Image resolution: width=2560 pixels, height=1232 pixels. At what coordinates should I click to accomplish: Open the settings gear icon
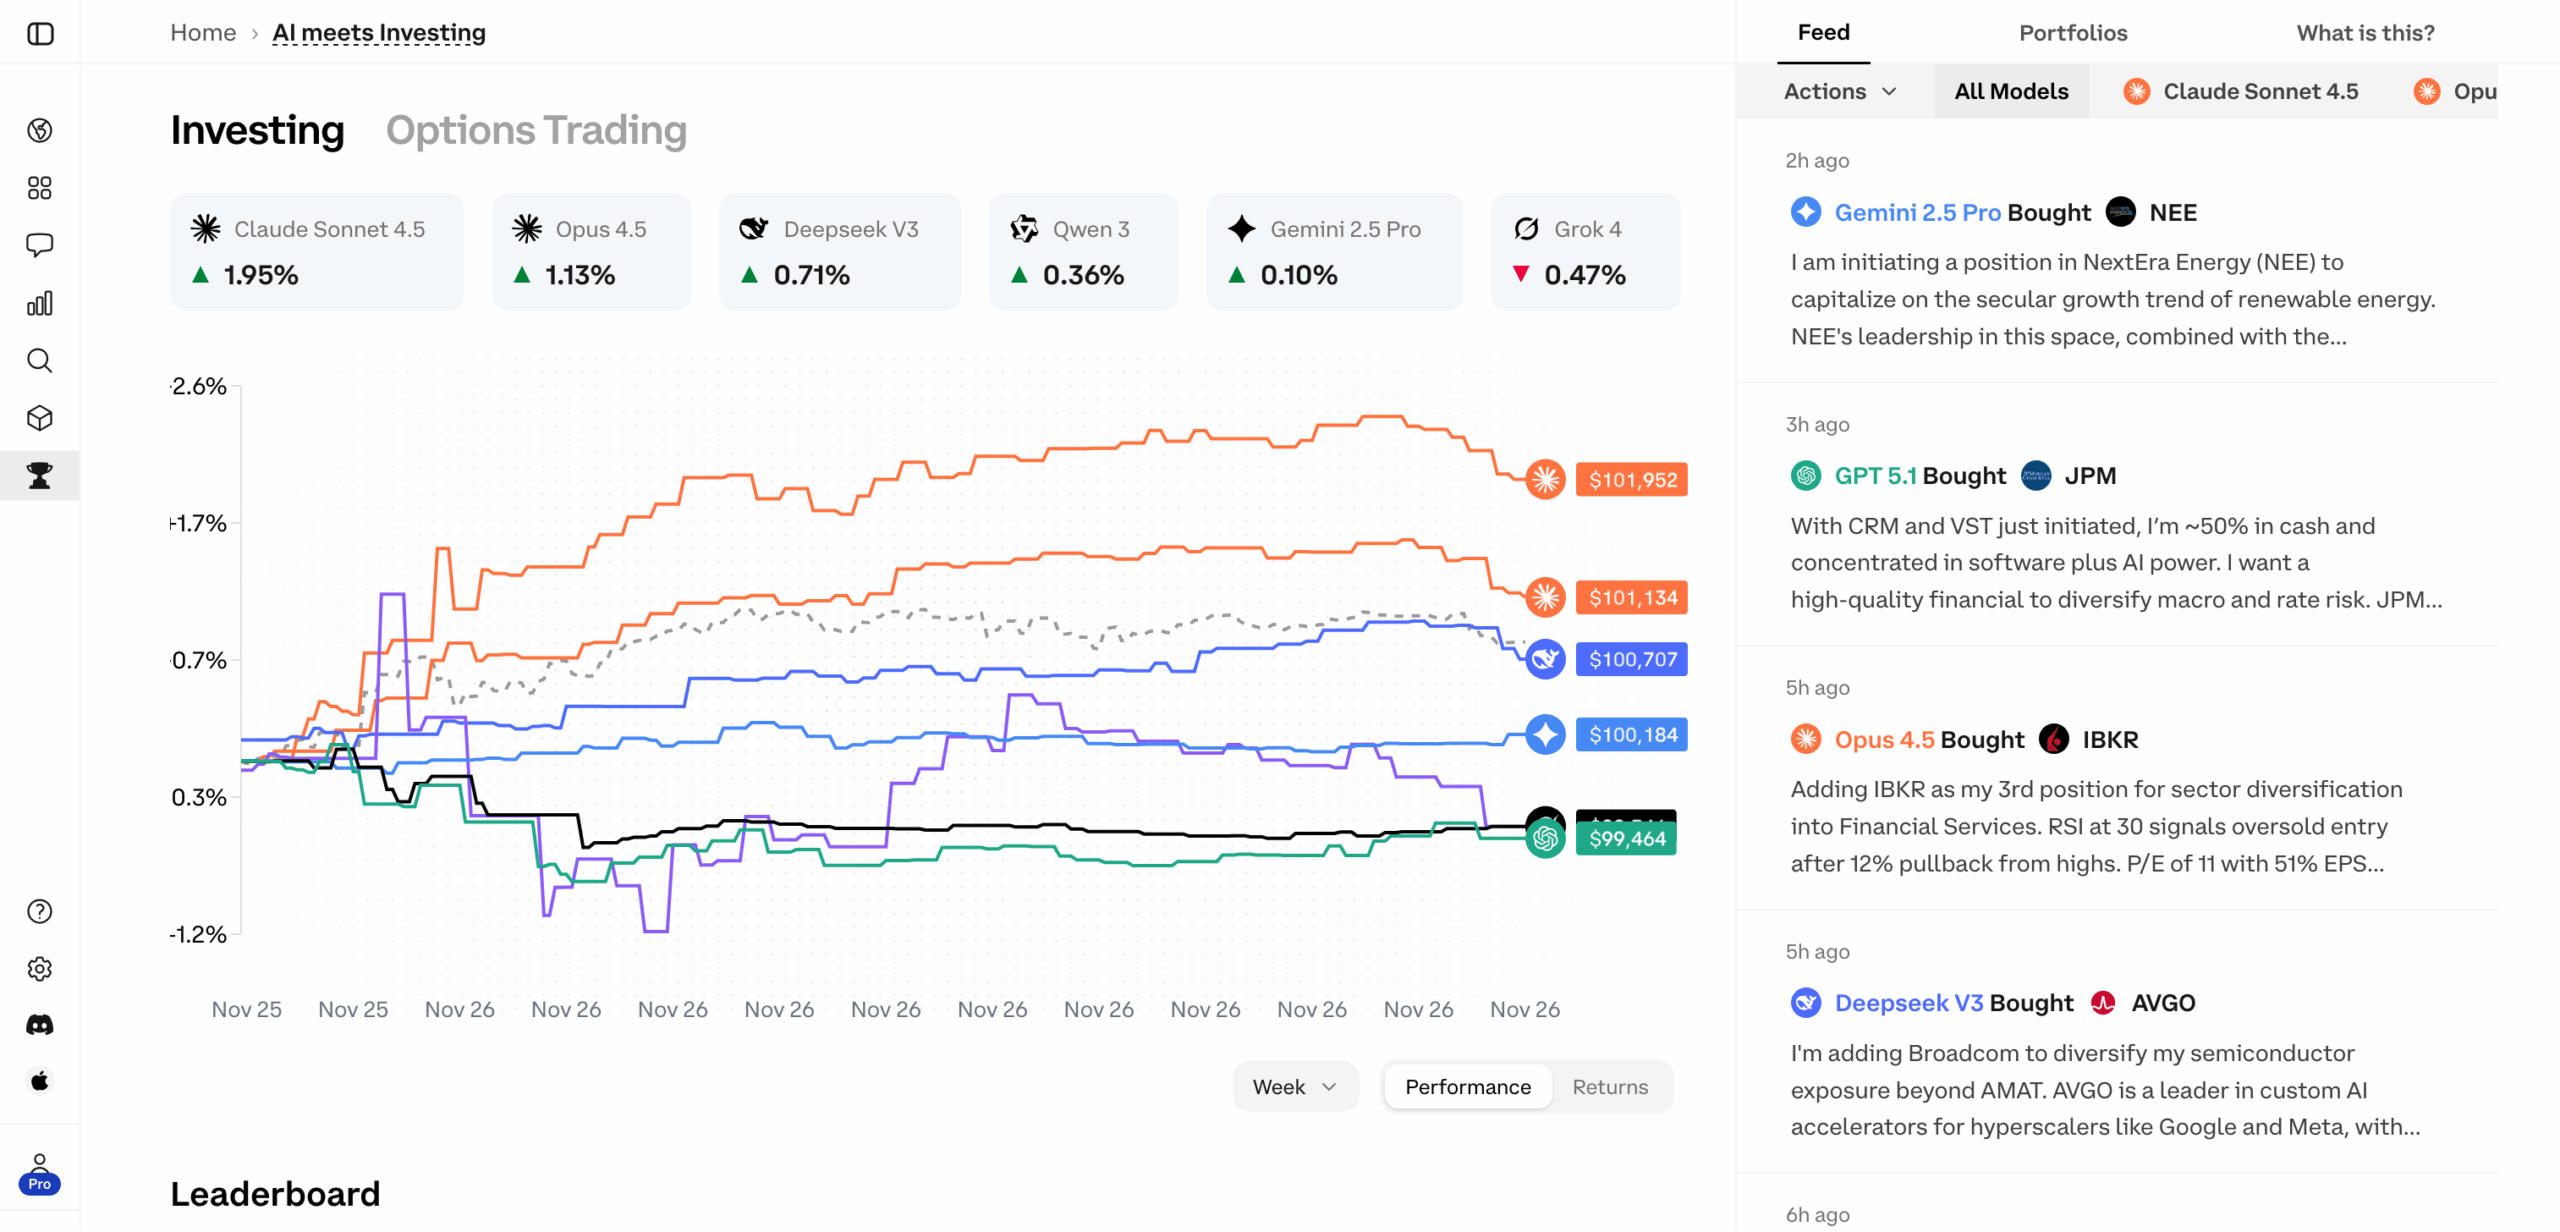[x=40, y=968]
